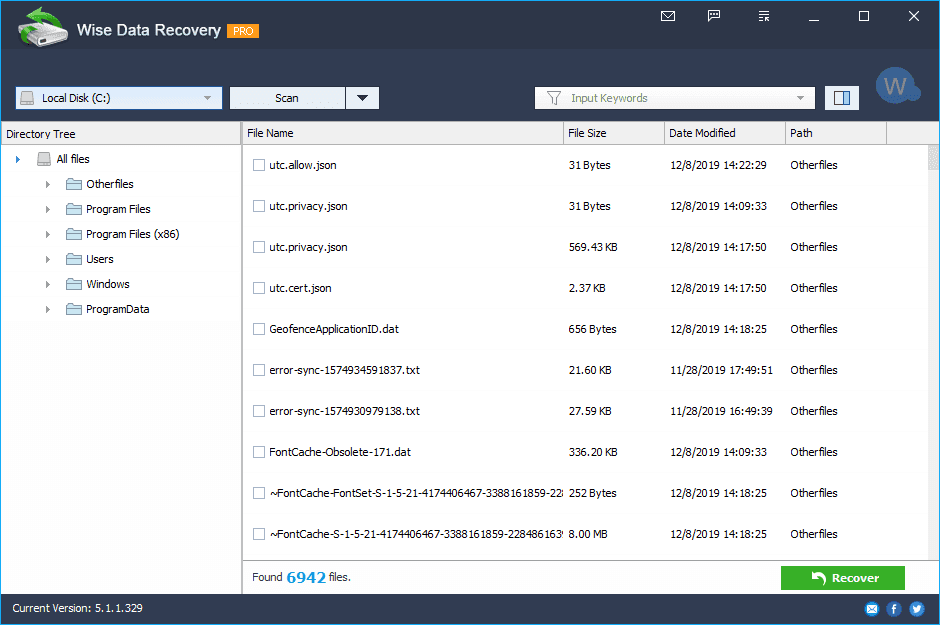Image resolution: width=940 pixels, height=625 pixels.
Task: Select the checkbox for GeofenceApplicationID.dat
Action: tap(258, 329)
